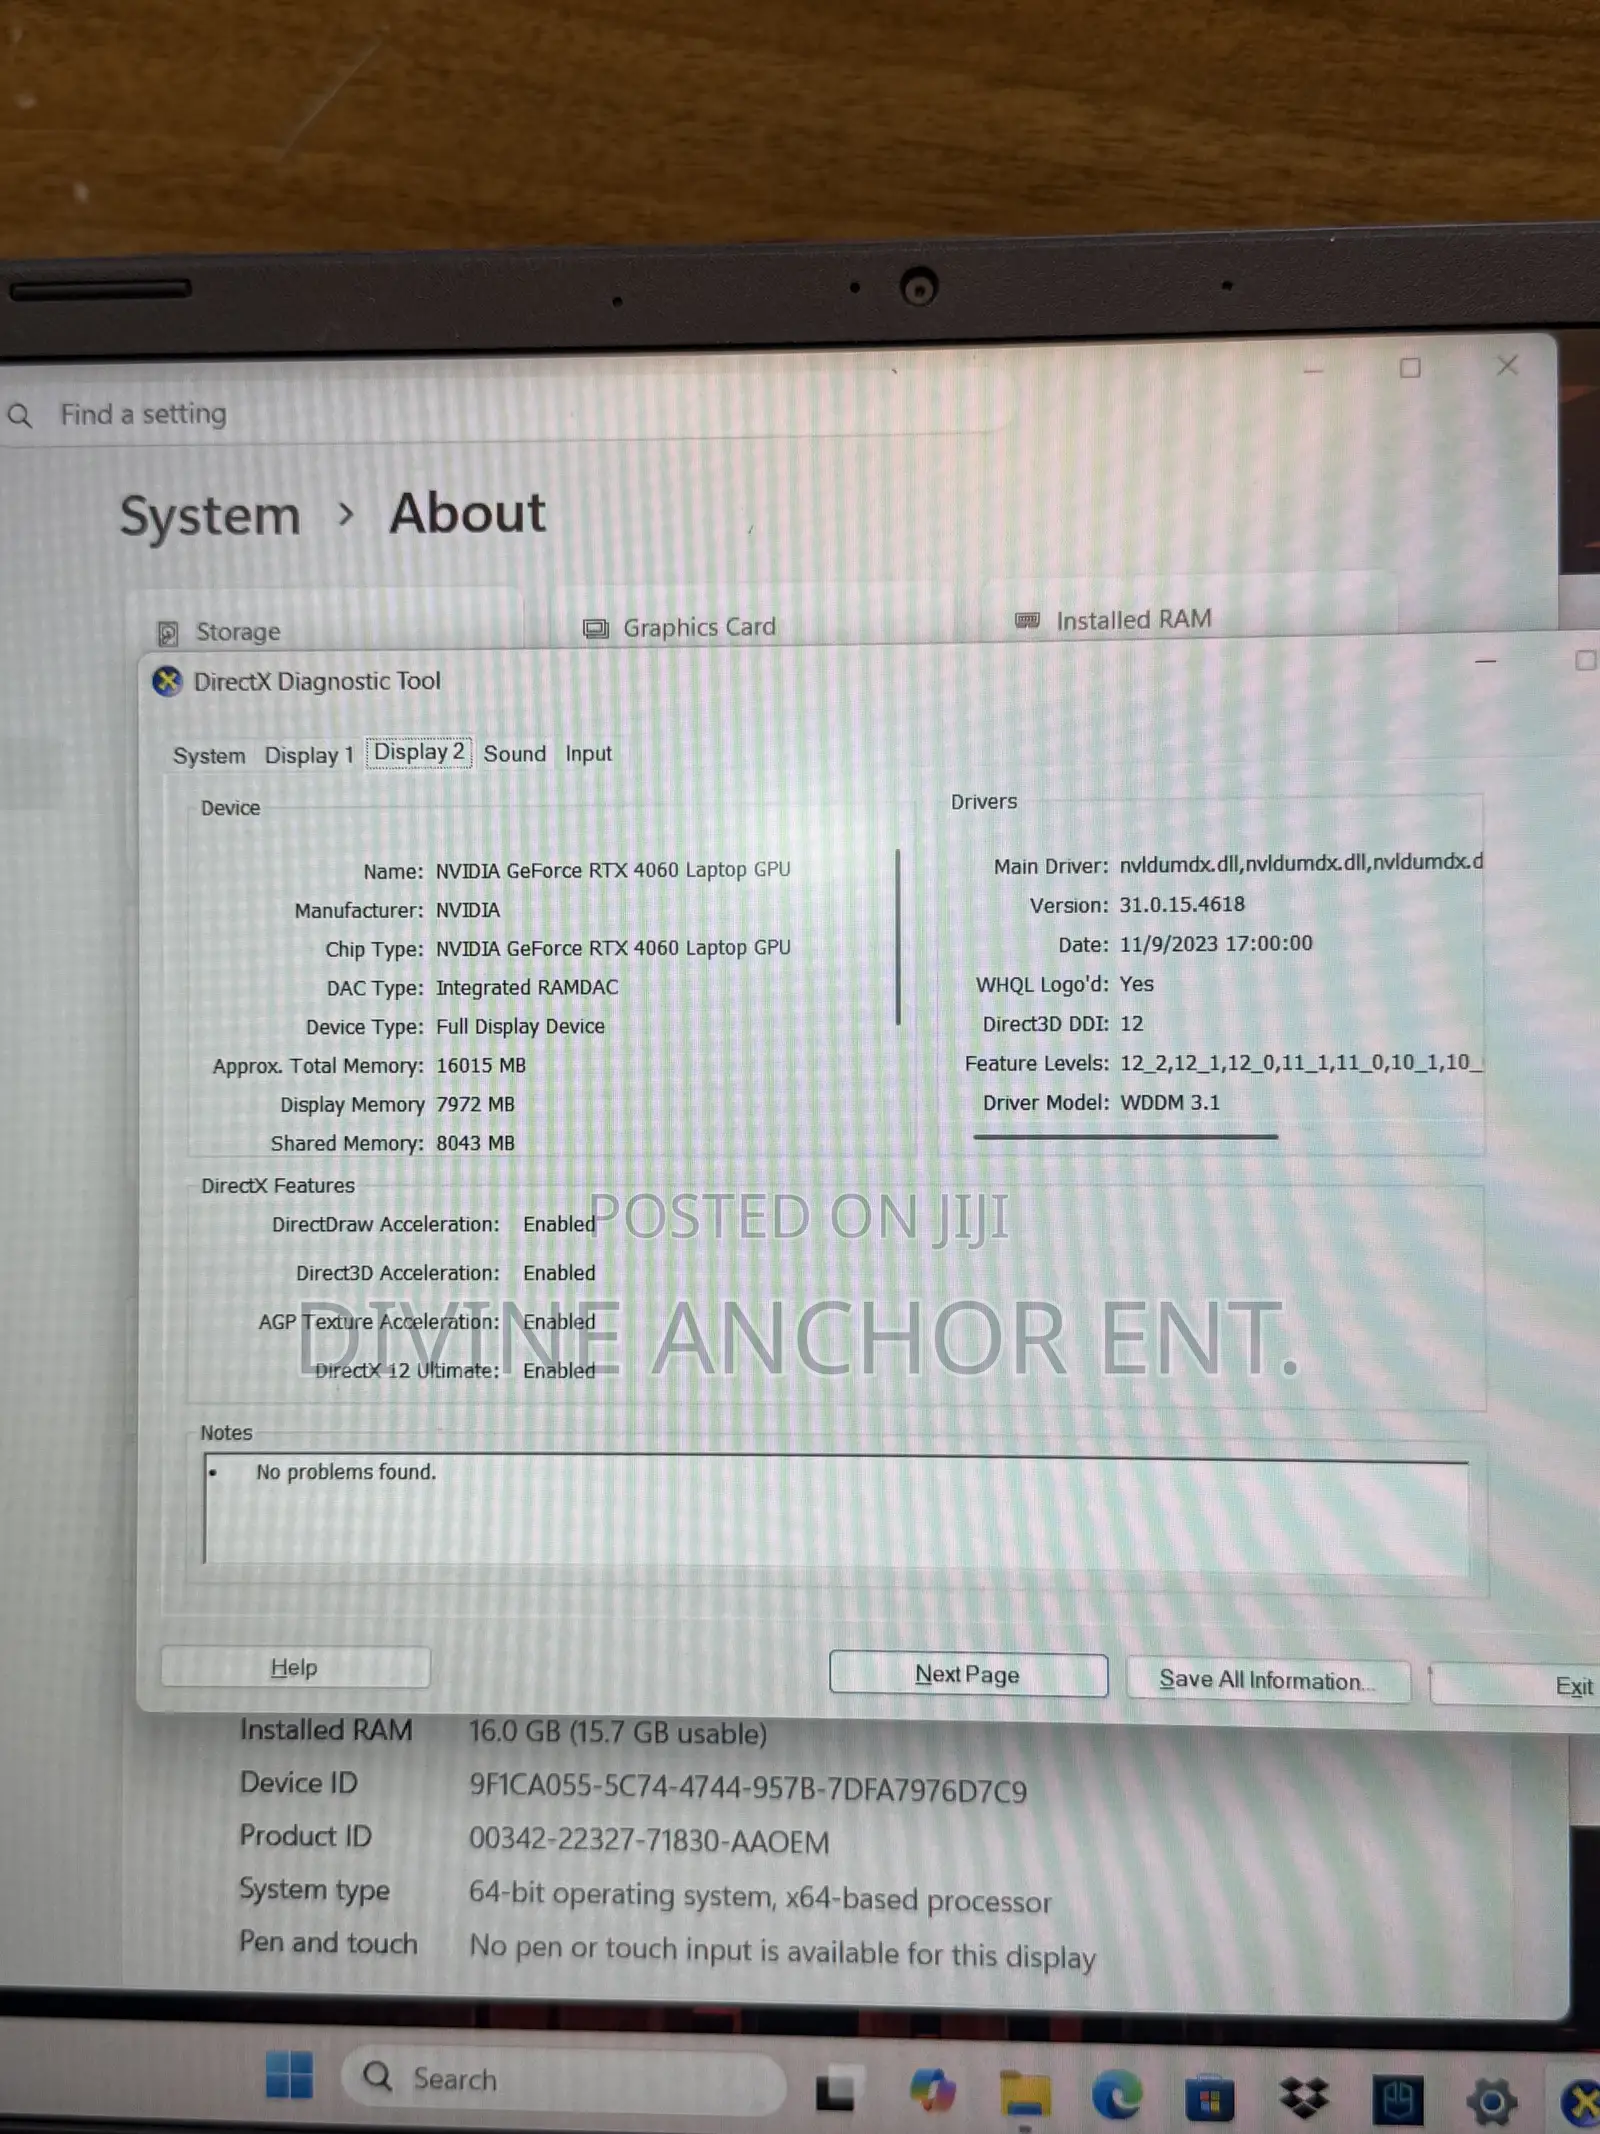
Task: Select Approx. Total Memory value 16015 MB
Action: tap(481, 1066)
